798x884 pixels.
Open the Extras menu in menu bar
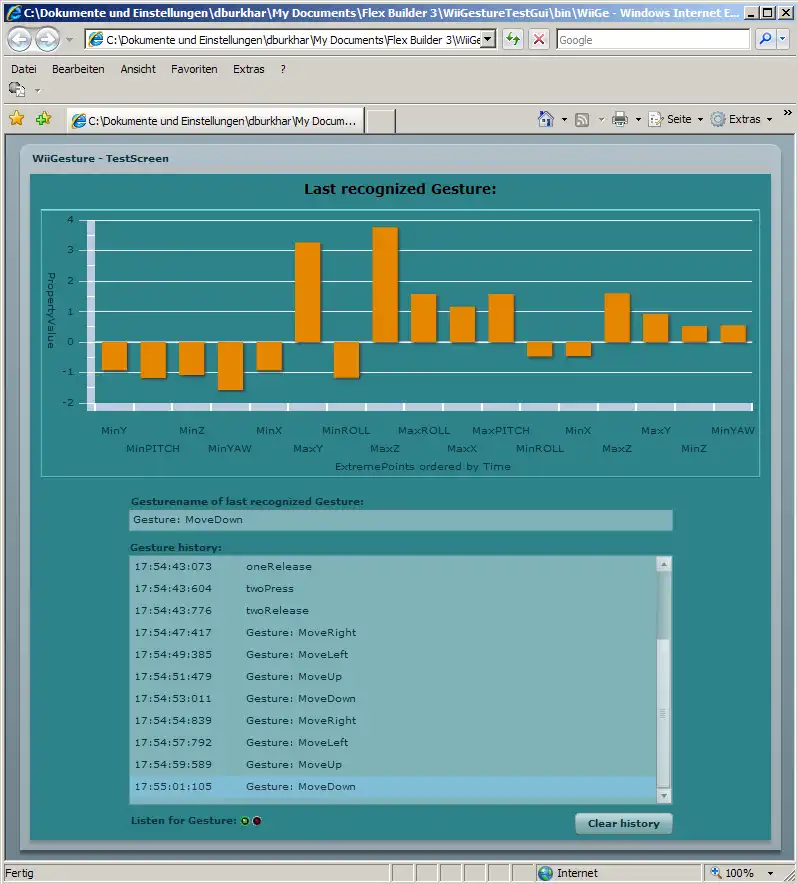point(249,69)
